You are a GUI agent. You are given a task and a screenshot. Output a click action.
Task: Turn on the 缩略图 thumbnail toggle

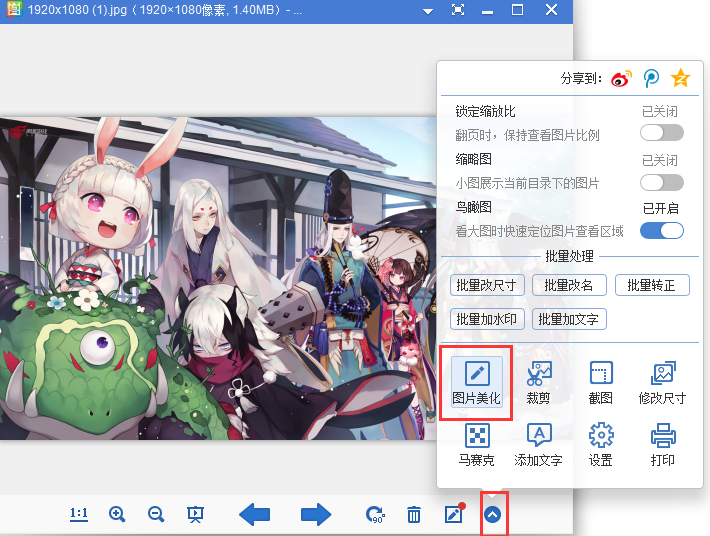coord(662,182)
